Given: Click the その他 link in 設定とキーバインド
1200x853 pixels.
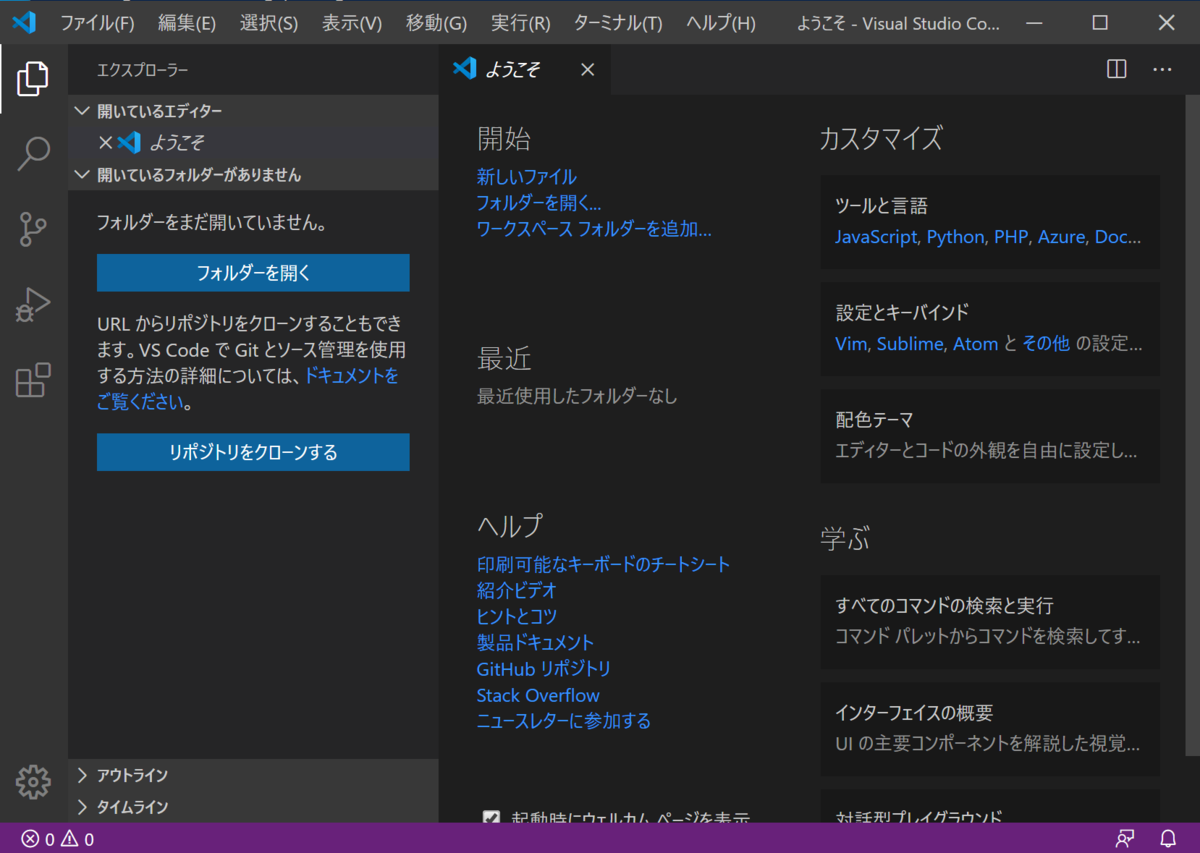Looking at the screenshot, I should [x=1046, y=344].
